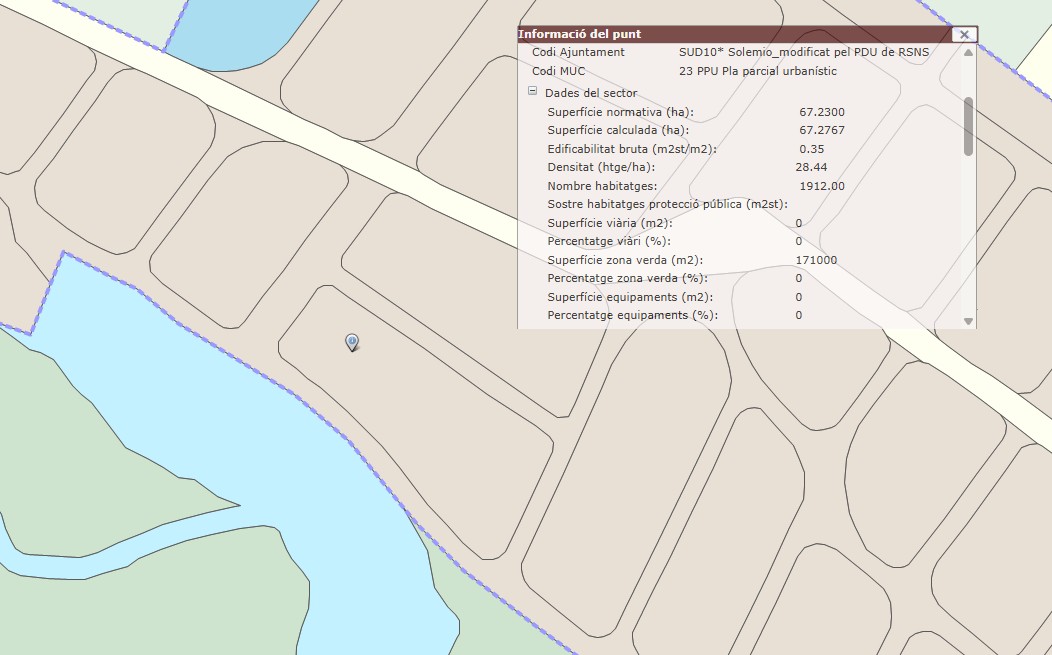Image resolution: width=1052 pixels, height=655 pixels.
Task: Click the scroll down arrow in info panel
Action: click(968, 321)
